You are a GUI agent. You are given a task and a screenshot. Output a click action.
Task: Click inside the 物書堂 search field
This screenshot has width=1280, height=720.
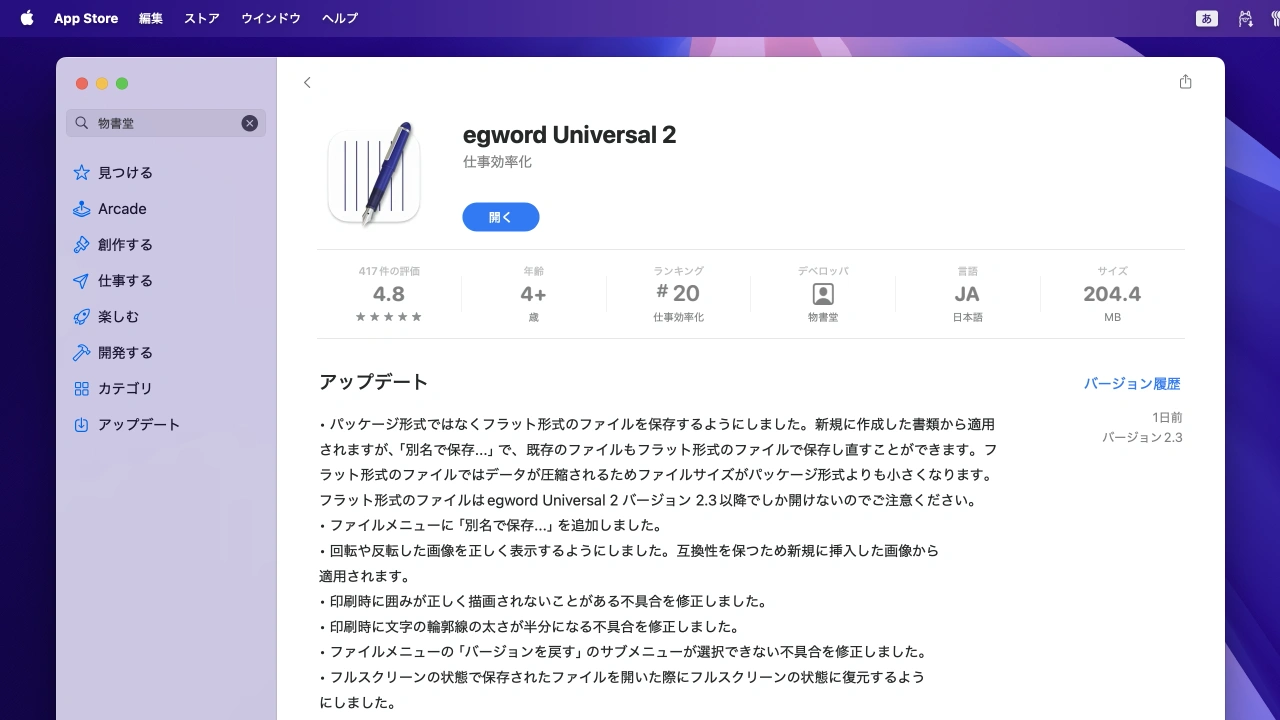pos(165,123)
